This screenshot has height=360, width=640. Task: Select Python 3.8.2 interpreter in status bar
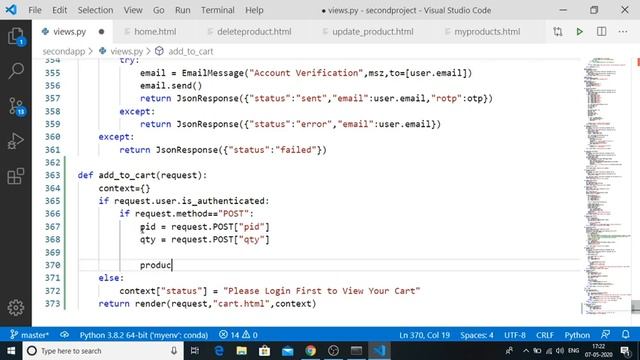[144, 335]
